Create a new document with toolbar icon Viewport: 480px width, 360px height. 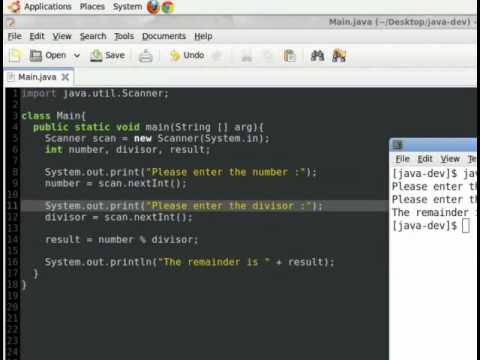[x=15, y=55]
